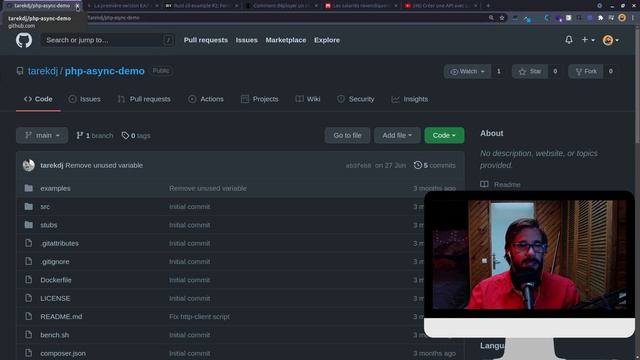Click the LICENSE file icon
This screenshot has height=360, width=640.
tap(29, 298)
